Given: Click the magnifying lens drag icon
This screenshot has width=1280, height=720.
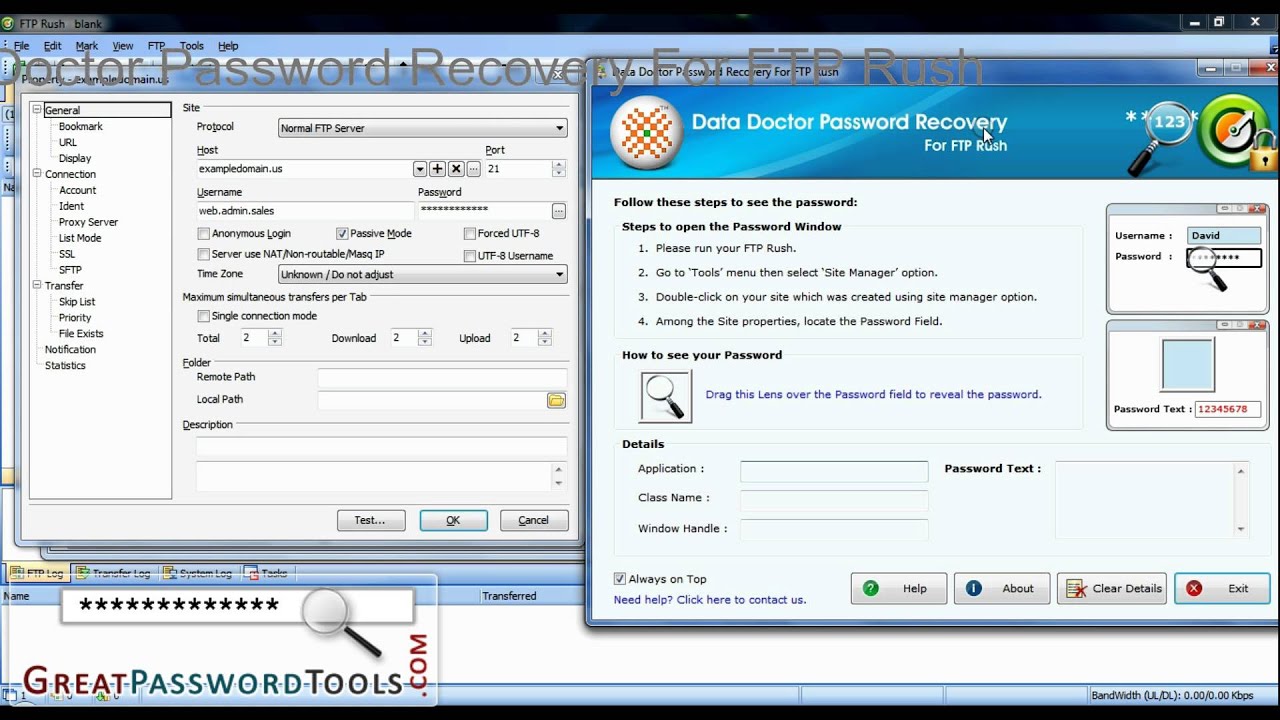Looking at the screenshot, I should (665, 397).
